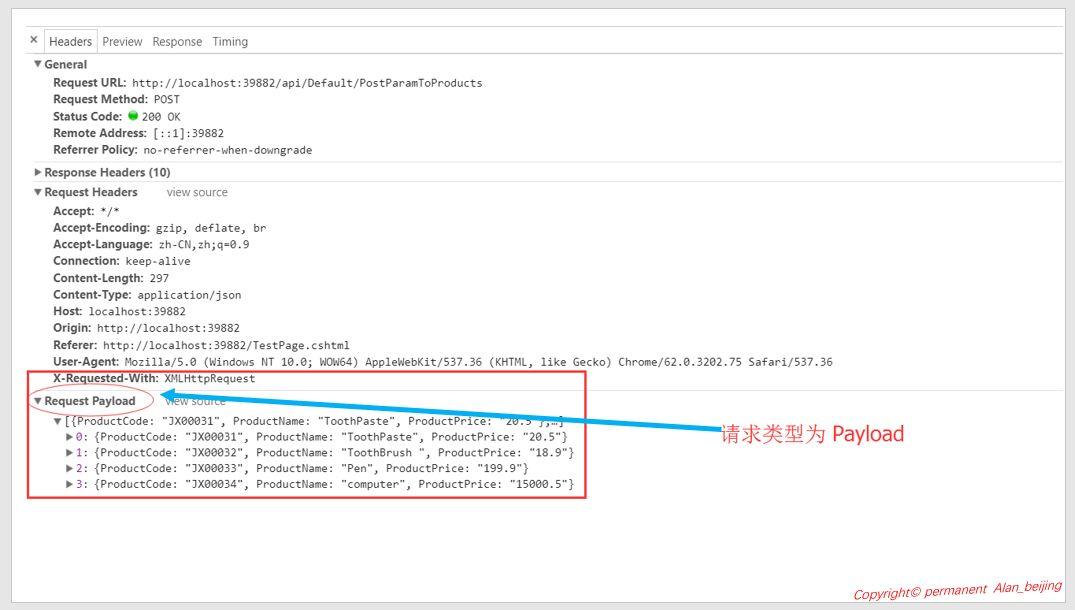Collapse the Request Payload section
The height and width of the screenshot is (610, 1075).
[38, 400]
